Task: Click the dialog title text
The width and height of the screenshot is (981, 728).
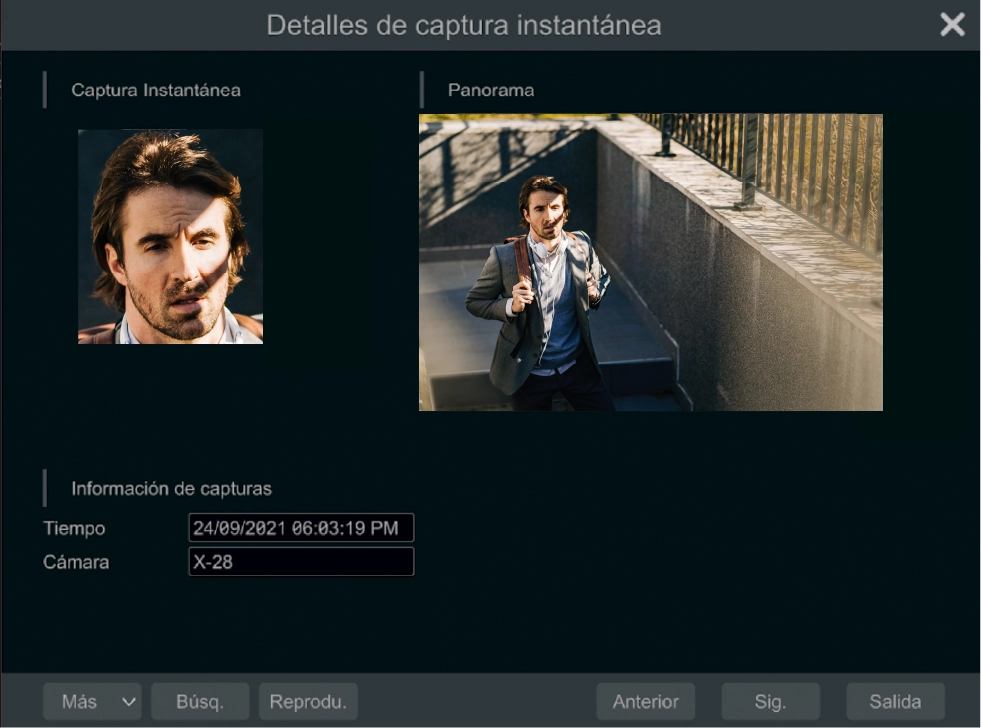Action: tap(464, 26)
